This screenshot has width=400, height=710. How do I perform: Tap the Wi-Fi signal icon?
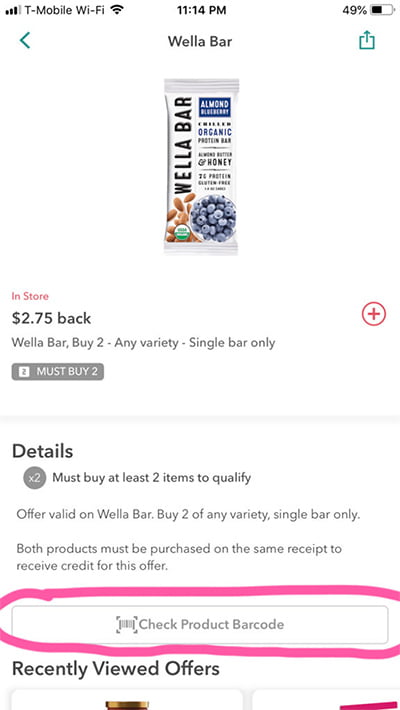[x=117, y=10]
